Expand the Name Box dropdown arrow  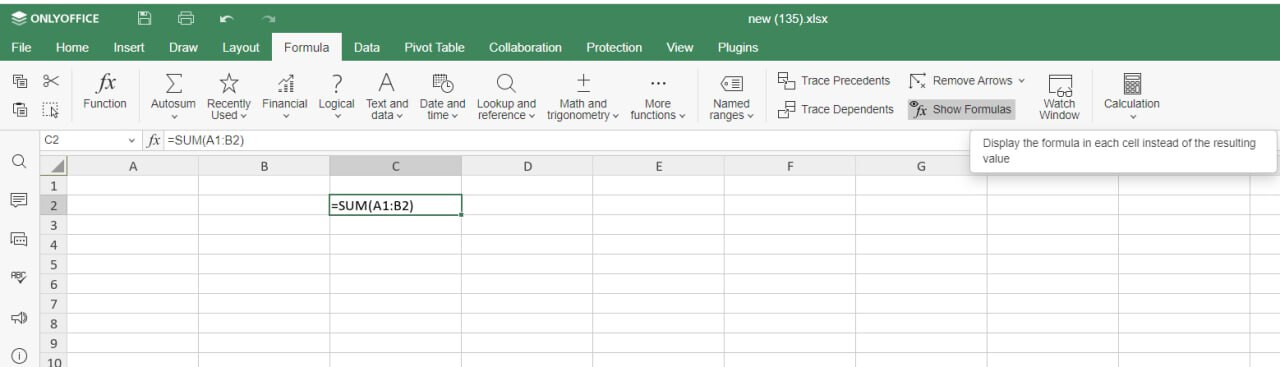(x=131, y=141)
